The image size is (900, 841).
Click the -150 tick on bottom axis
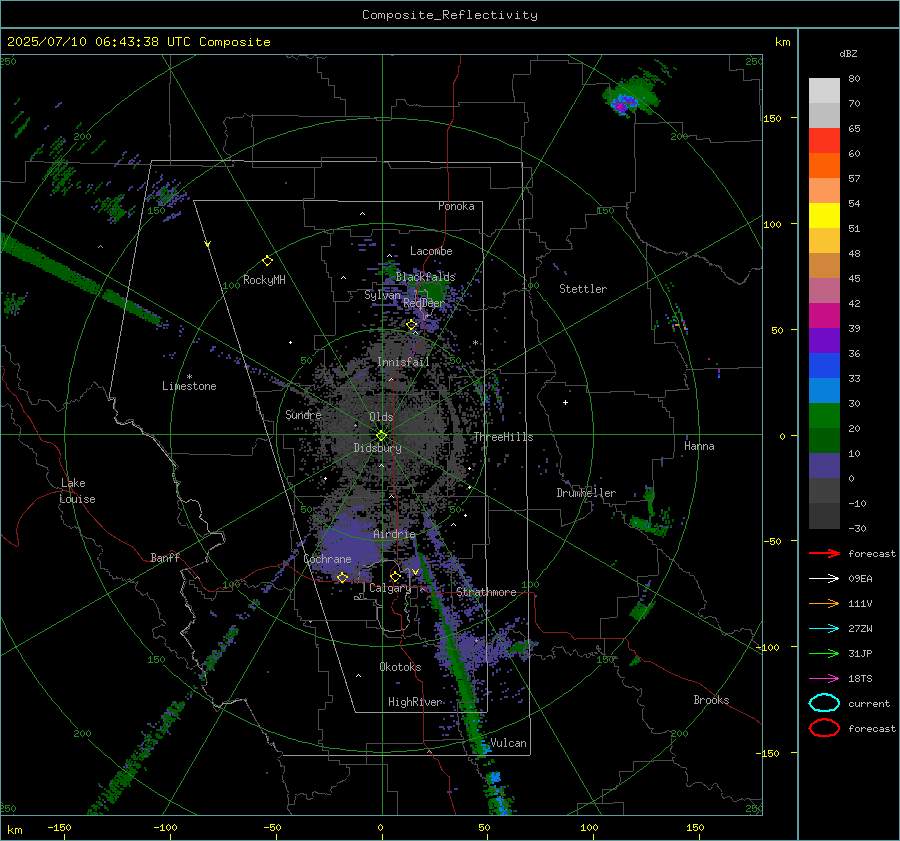[59, 828]
